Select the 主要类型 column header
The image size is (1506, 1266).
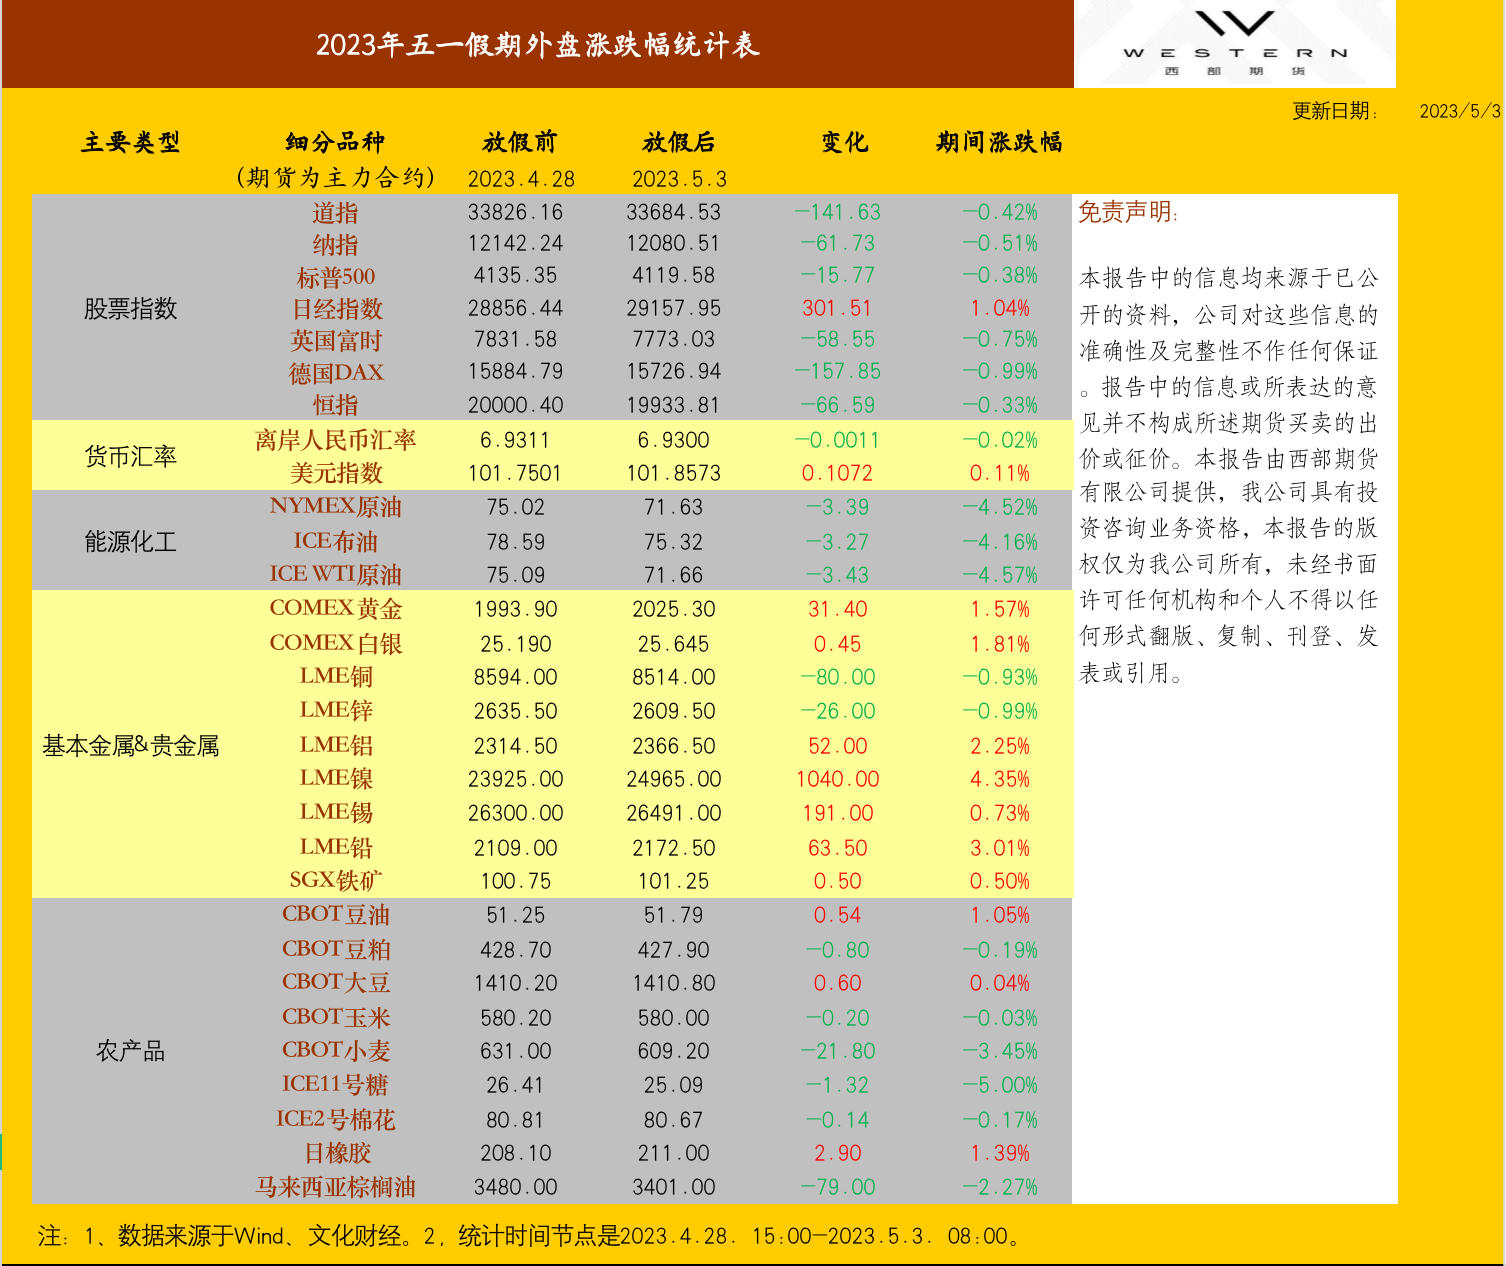(131, 142)
